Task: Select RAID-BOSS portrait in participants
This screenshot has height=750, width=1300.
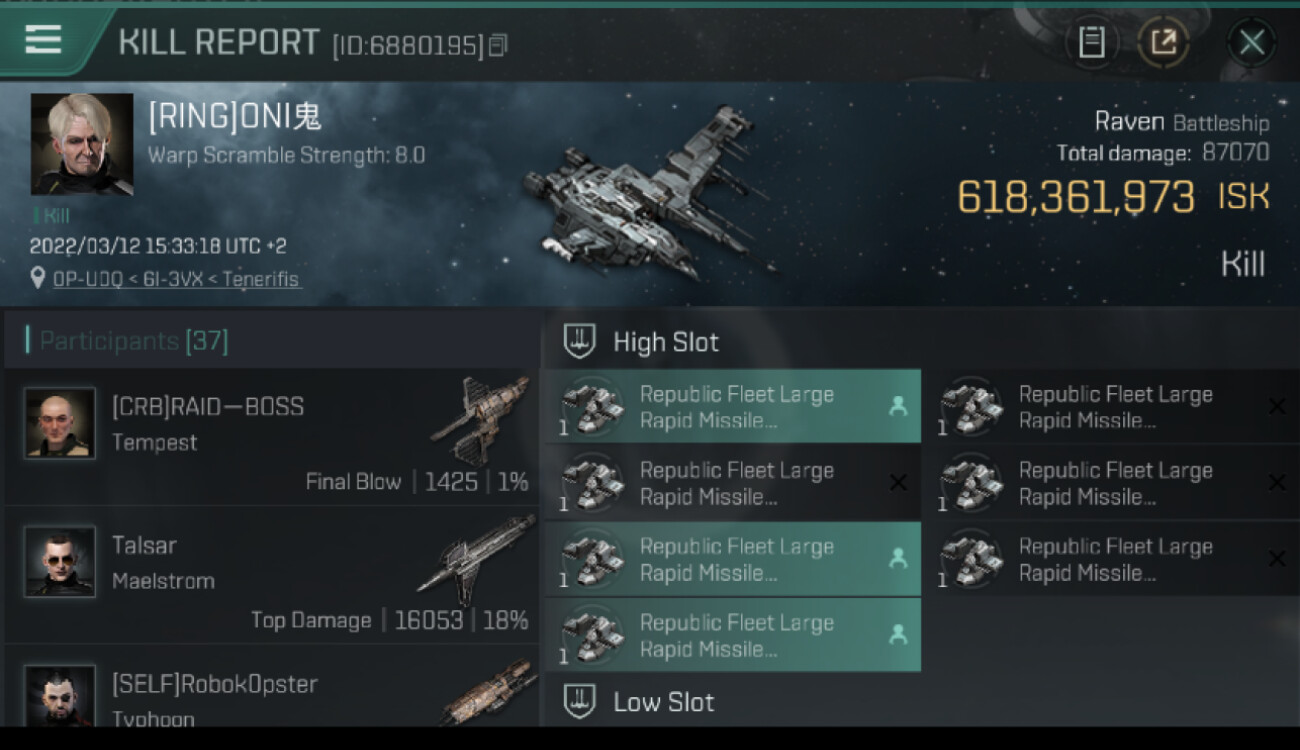Action: (x=60, y=423)
